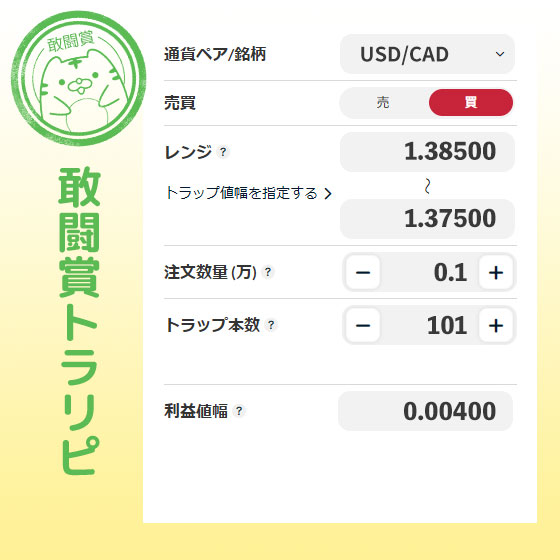Viewport: 560px width, 560px height.
Task: Click the green 敢闘賞 tiger stamp badge
Action: click(79, 79)
